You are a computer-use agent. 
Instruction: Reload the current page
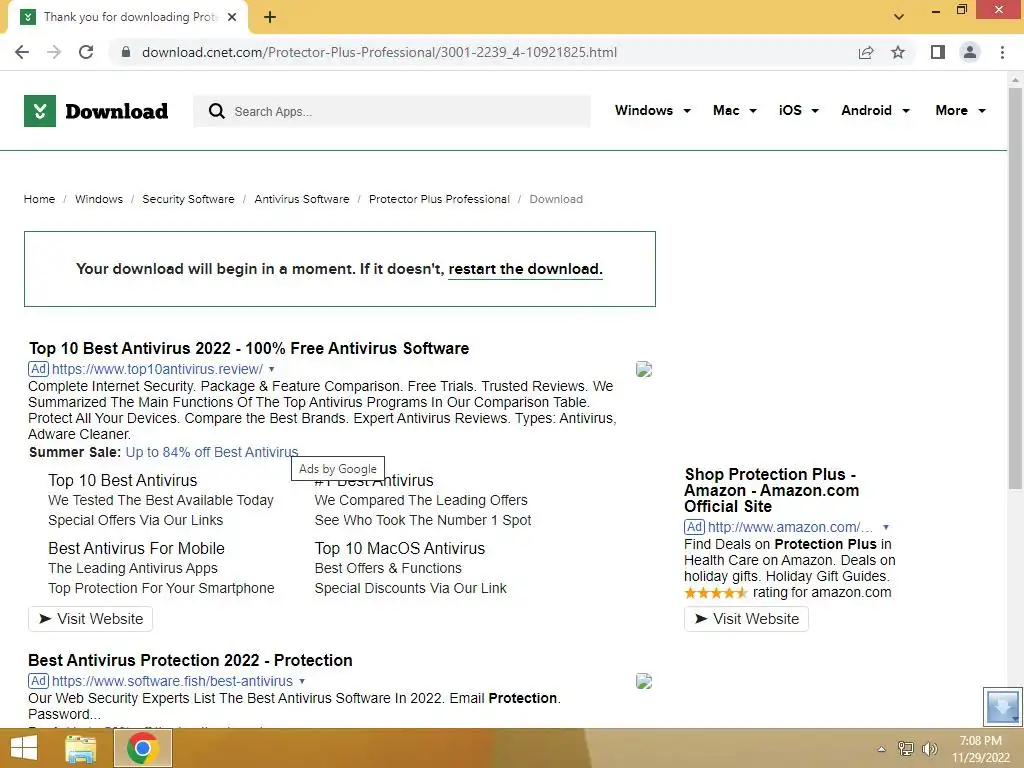(86, 52)
